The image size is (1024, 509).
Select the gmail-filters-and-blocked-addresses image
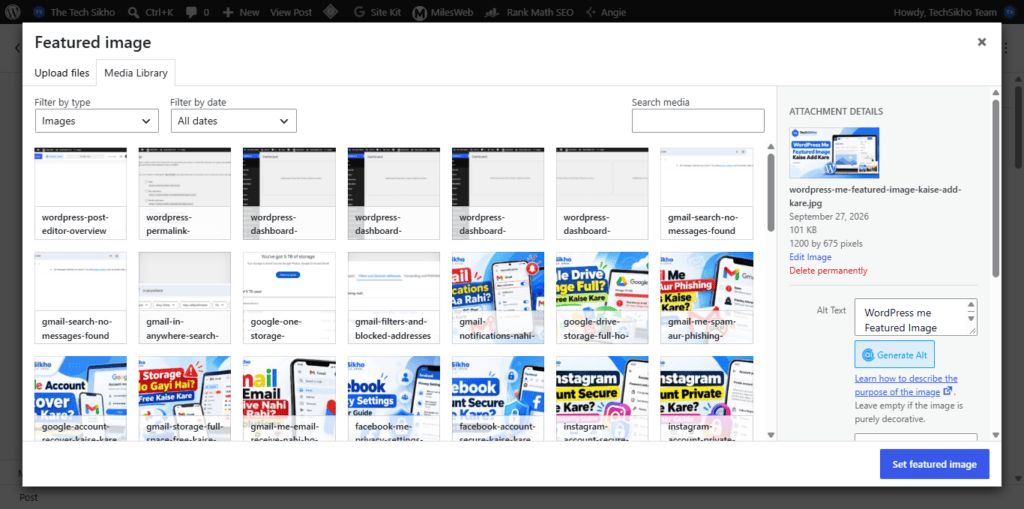pos(394,298)
